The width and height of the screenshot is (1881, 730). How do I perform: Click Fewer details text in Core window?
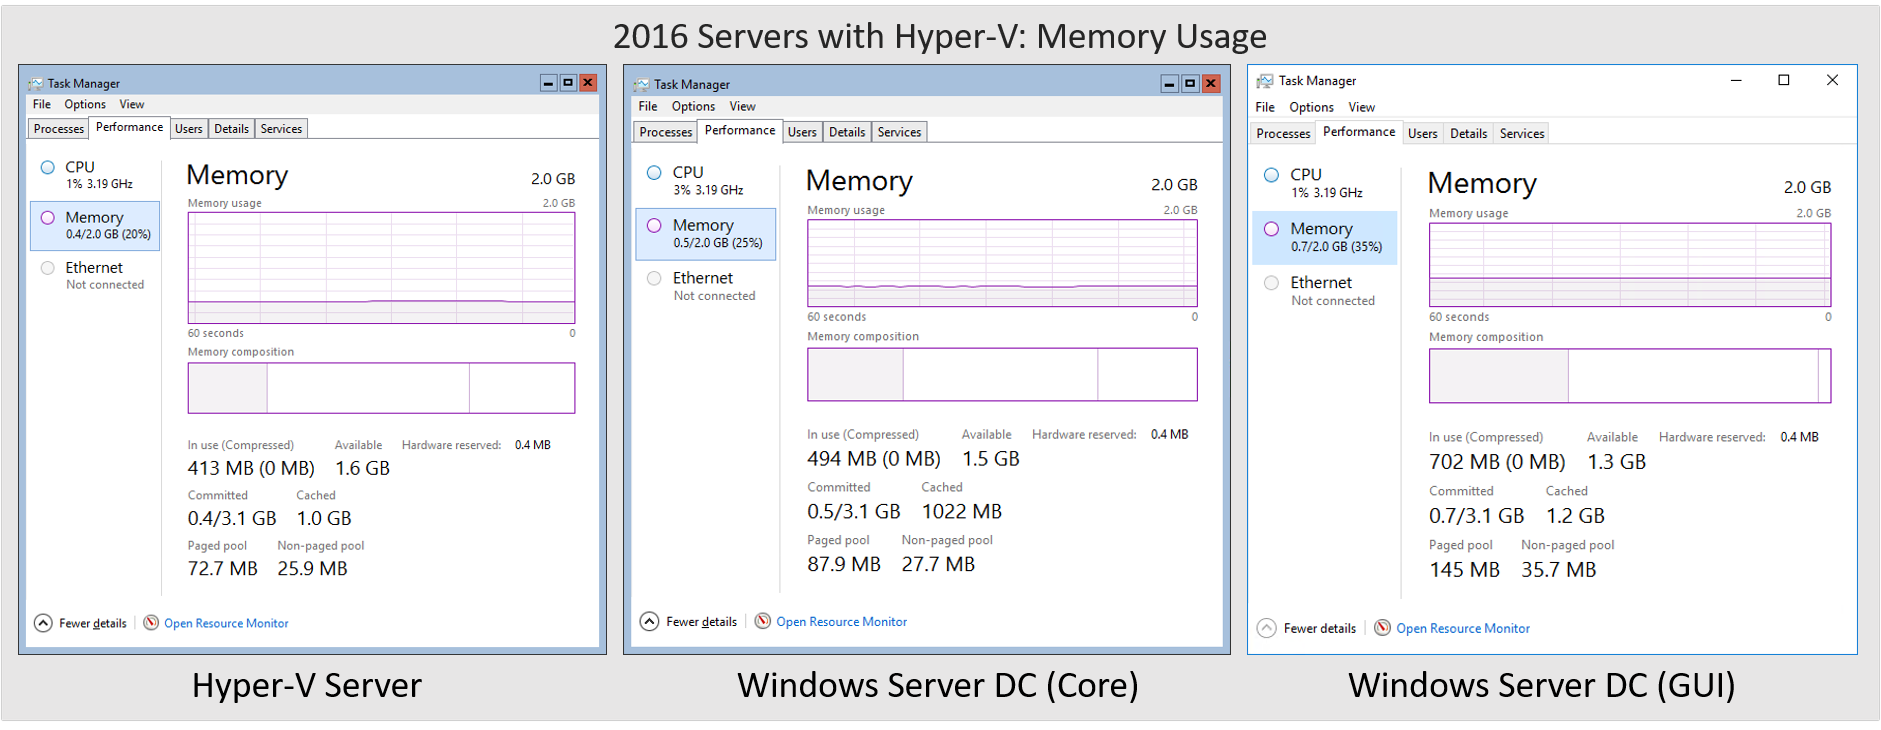(701, 622)
